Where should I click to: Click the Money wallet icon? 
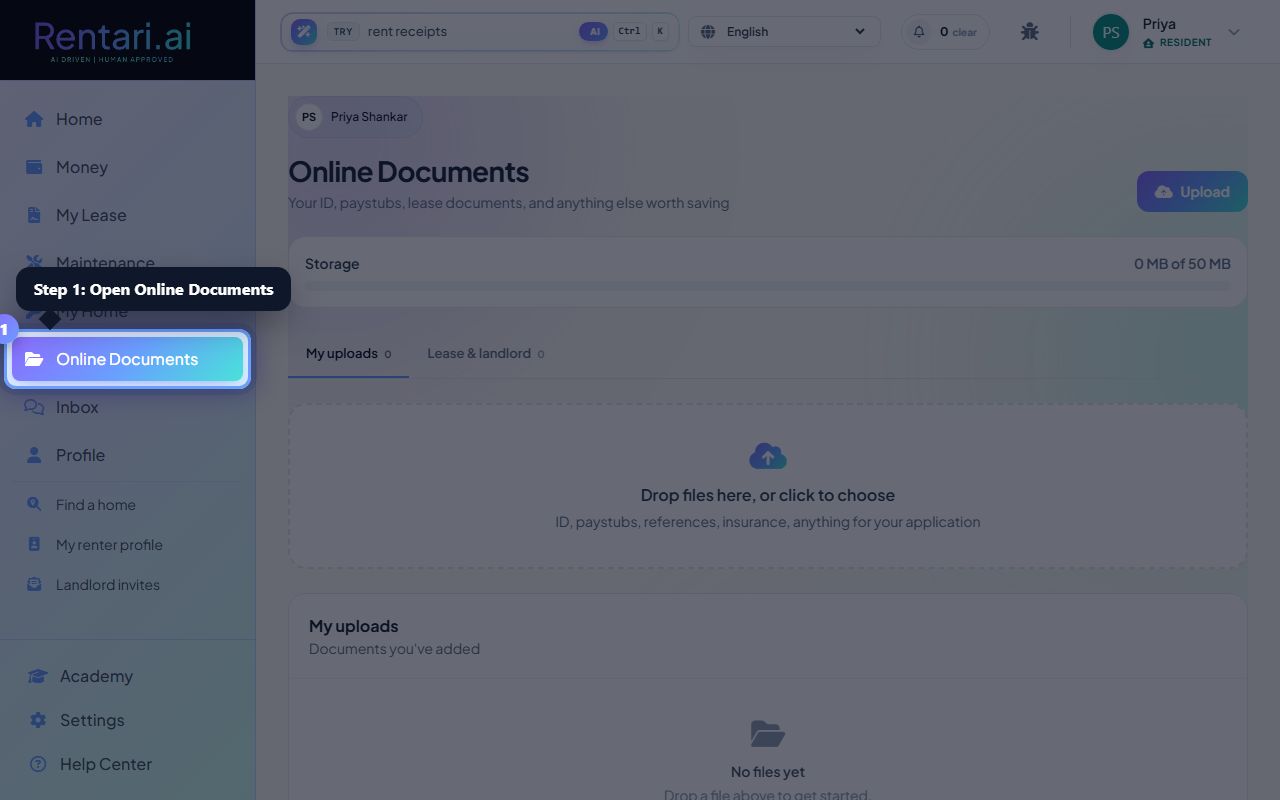(34, 167)
